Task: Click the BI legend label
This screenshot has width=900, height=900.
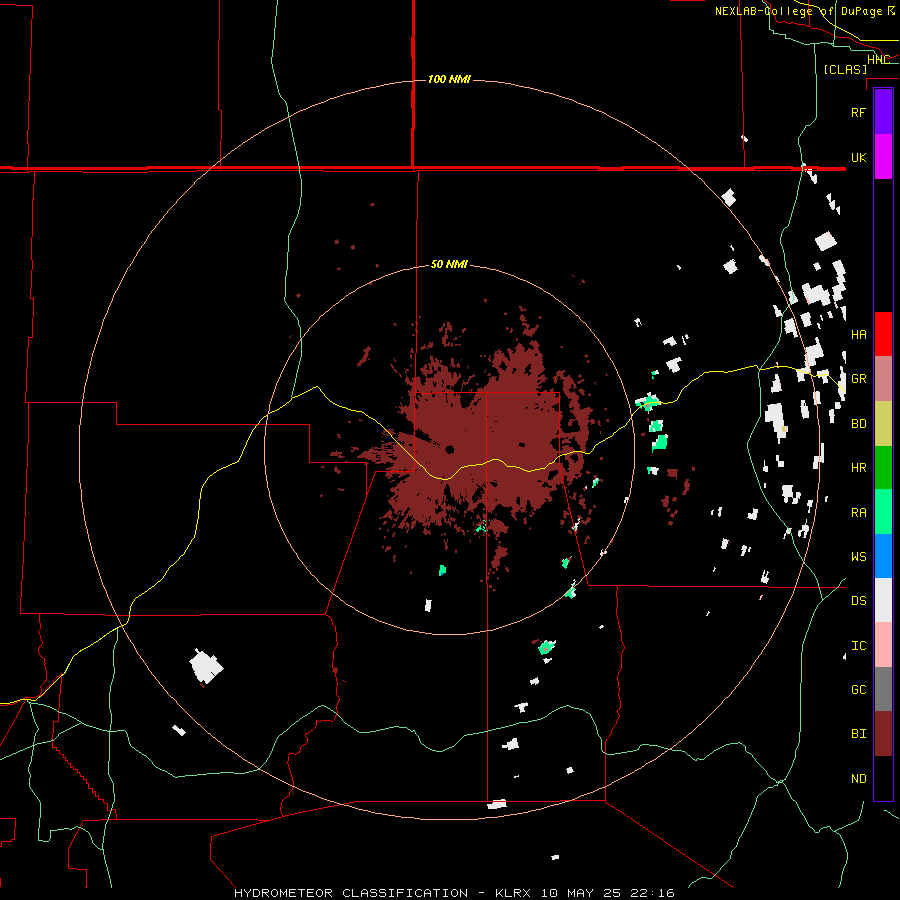Action: tap(858, 734)
